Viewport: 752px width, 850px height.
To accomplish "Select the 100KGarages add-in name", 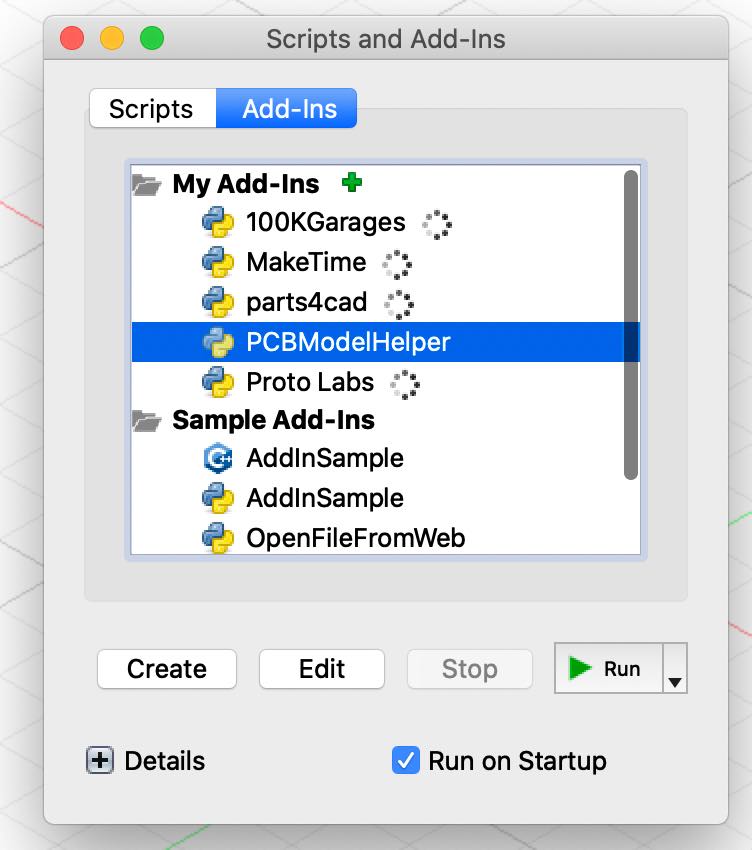I will pos(326,222).
